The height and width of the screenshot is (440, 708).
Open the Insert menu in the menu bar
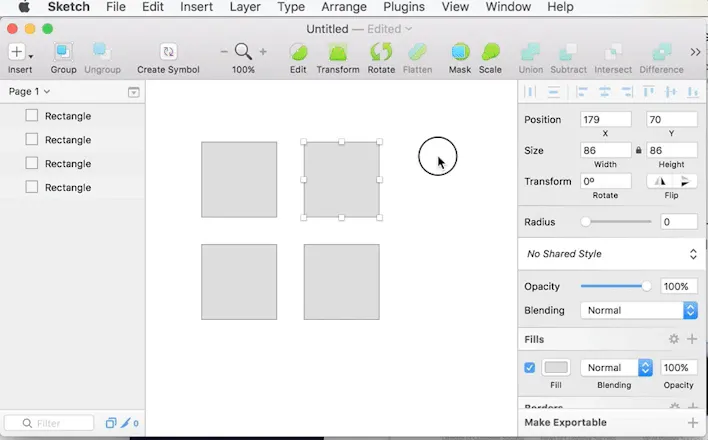pos(196,7)
